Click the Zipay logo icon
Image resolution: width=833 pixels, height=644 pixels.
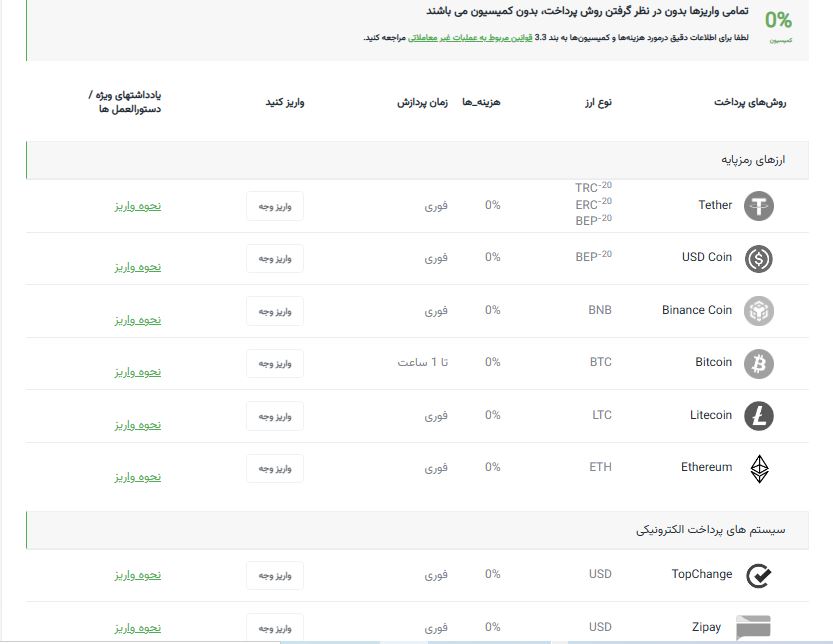pyautogui.click(x=753, y=628)
